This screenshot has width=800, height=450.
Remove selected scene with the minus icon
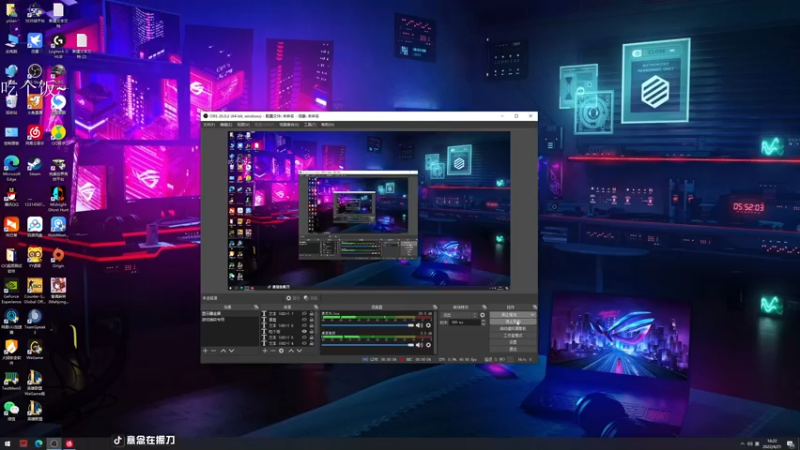coord(213,351)
